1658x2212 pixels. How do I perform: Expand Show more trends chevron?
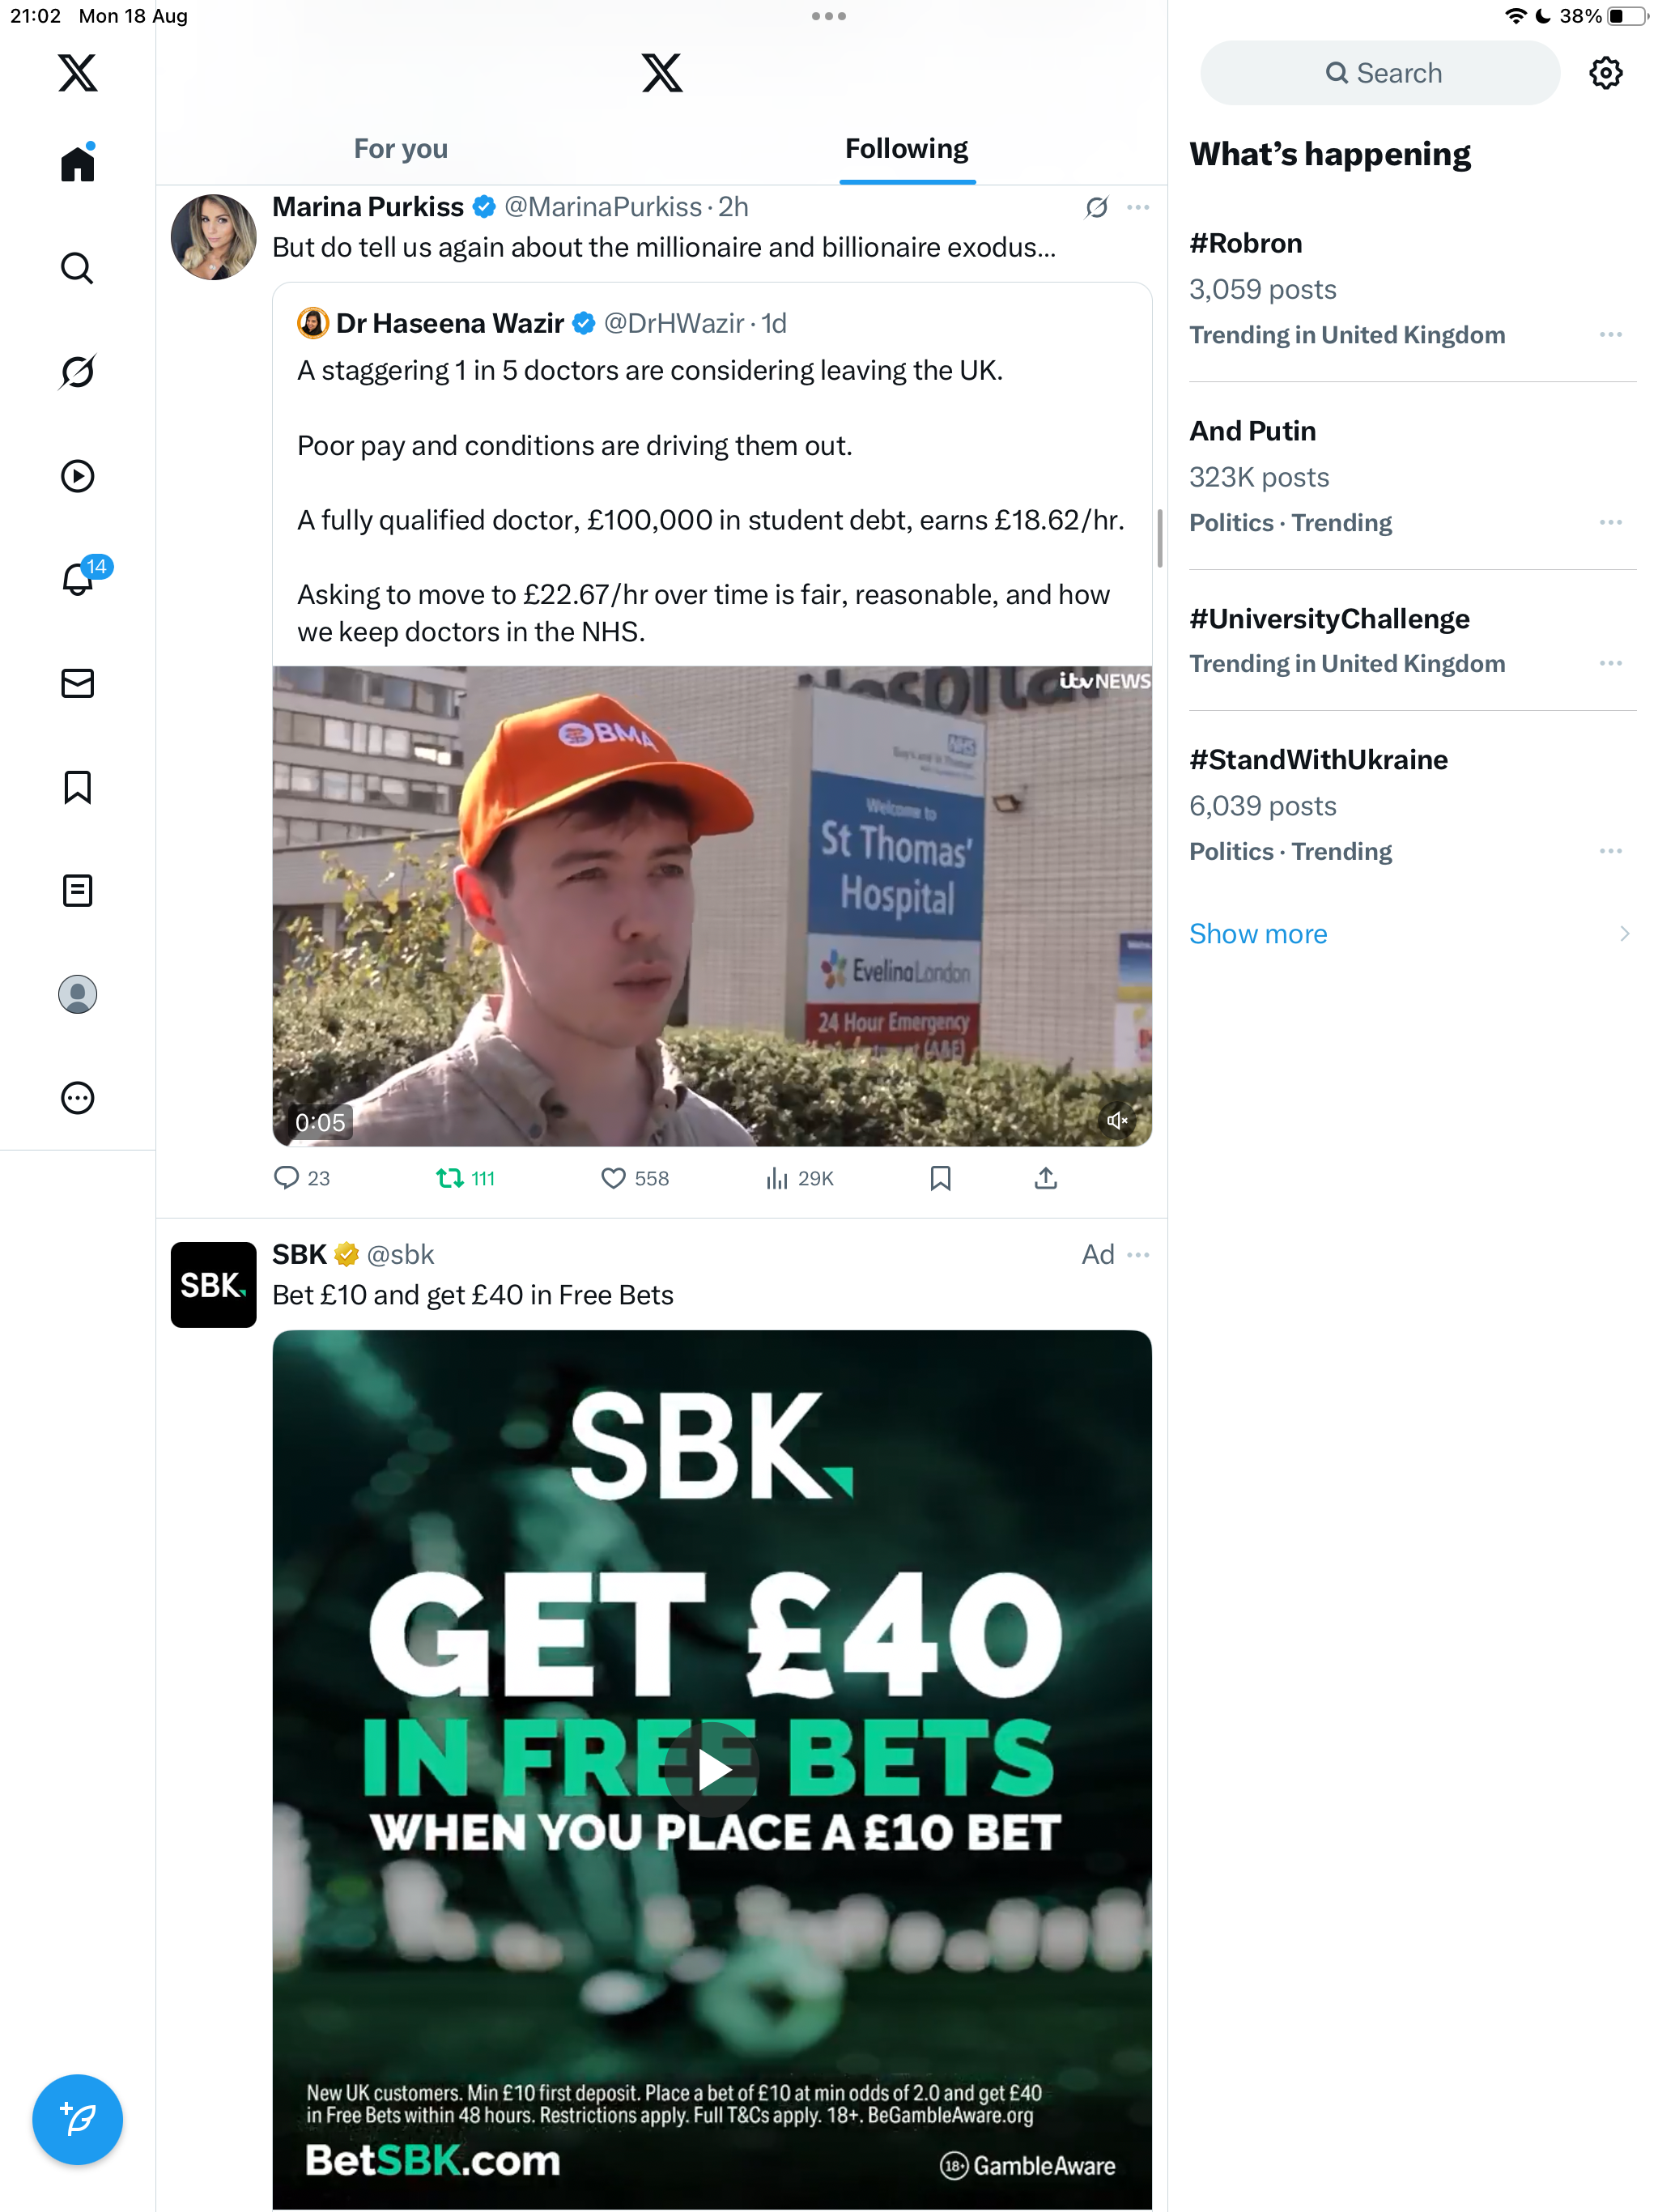tap(1624, 933)
